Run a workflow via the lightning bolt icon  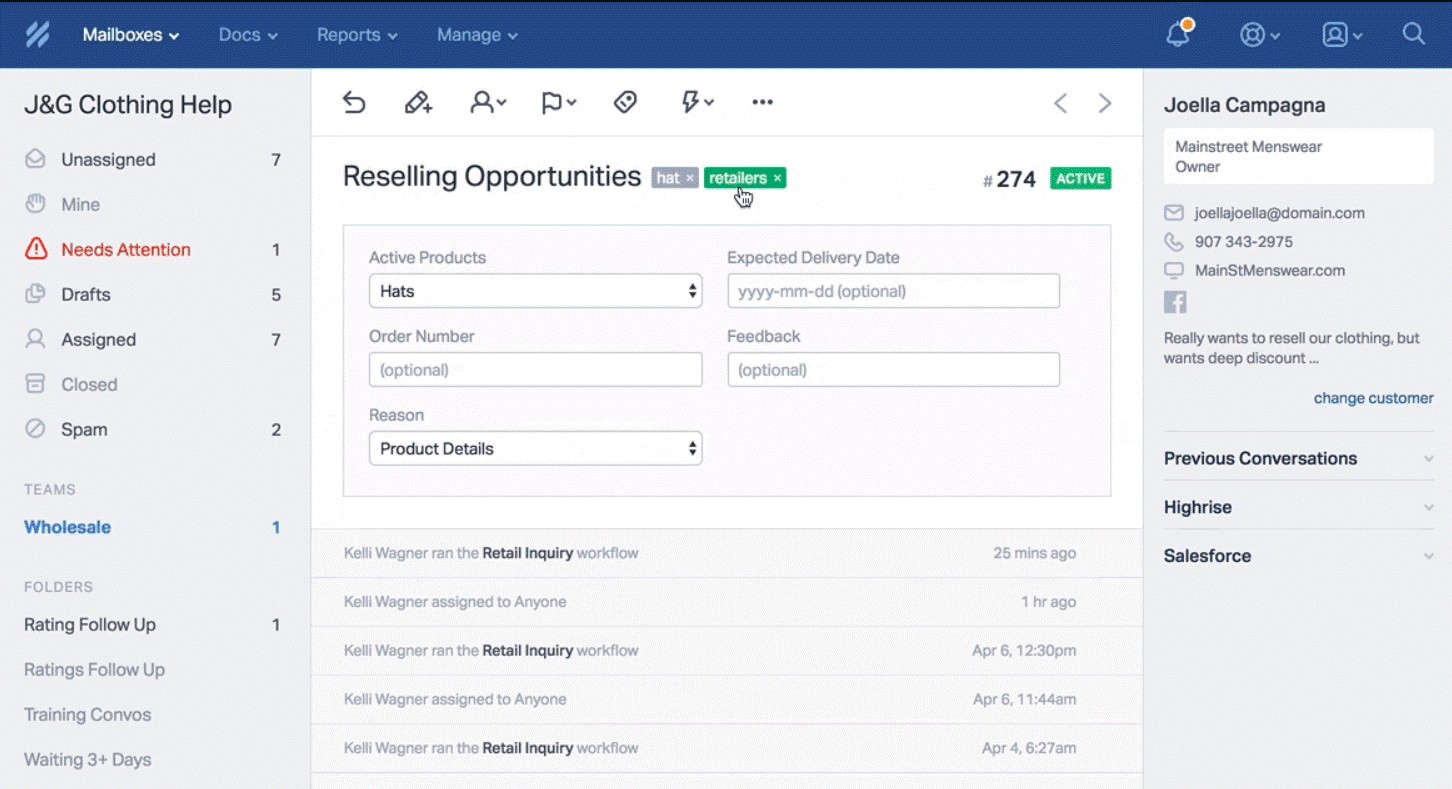(x=694, y=101)
